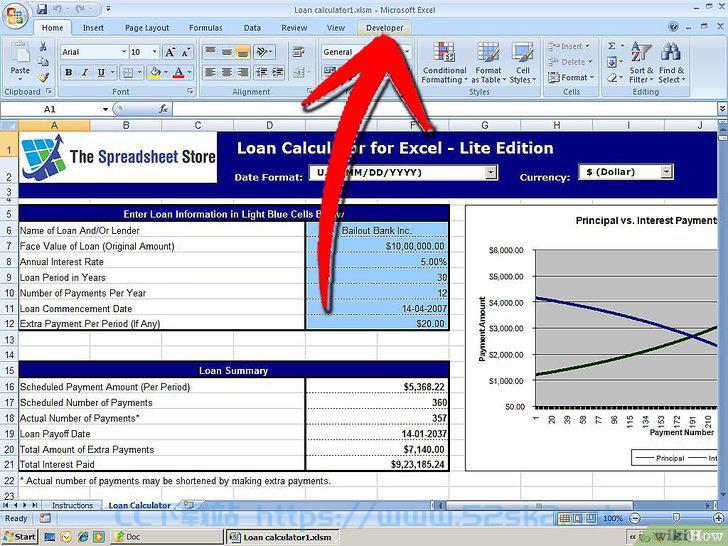Switch to the Formulas tab
This screenshot has width=728, height=546.
click(x=206, y=28)
